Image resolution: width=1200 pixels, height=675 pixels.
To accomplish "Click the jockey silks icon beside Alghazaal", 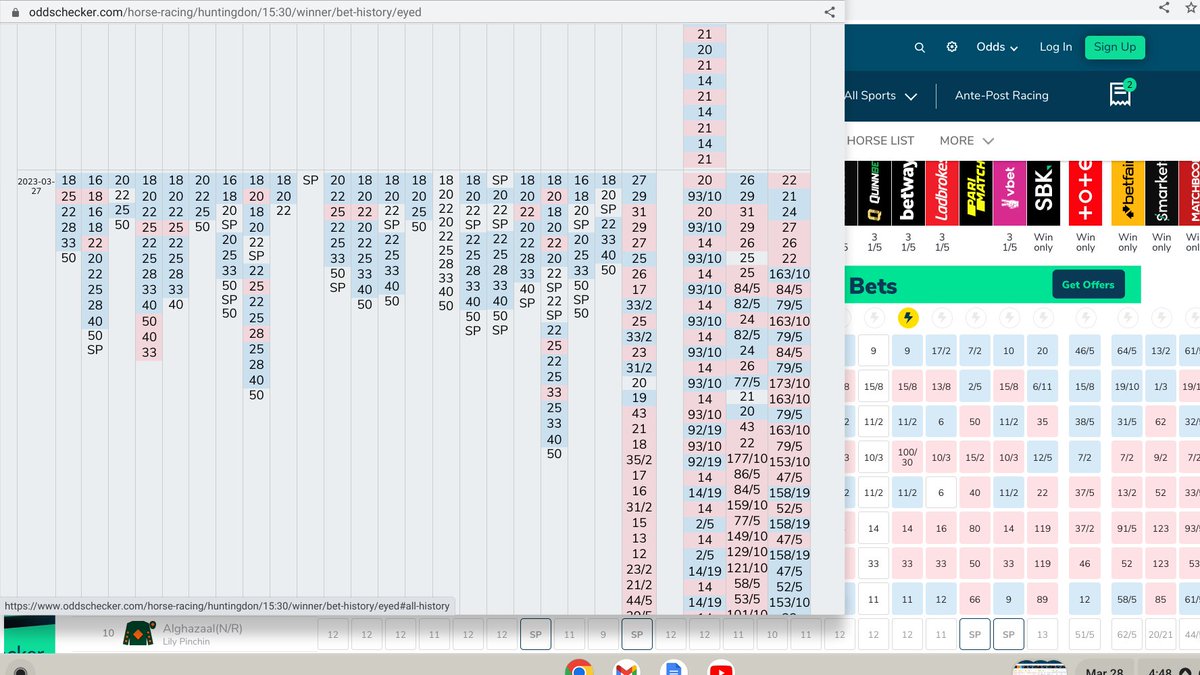I will (x=138, y=635).
